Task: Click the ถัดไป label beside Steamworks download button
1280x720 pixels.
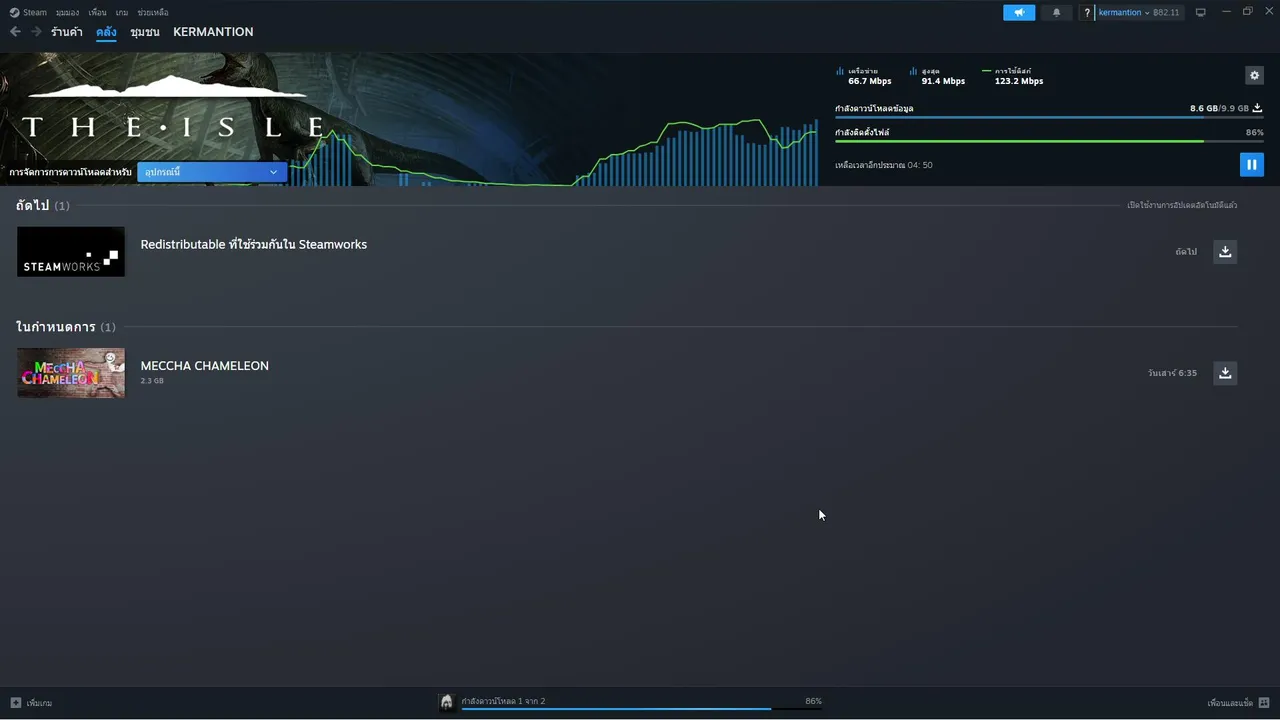Action: (x=1186, y=252)
